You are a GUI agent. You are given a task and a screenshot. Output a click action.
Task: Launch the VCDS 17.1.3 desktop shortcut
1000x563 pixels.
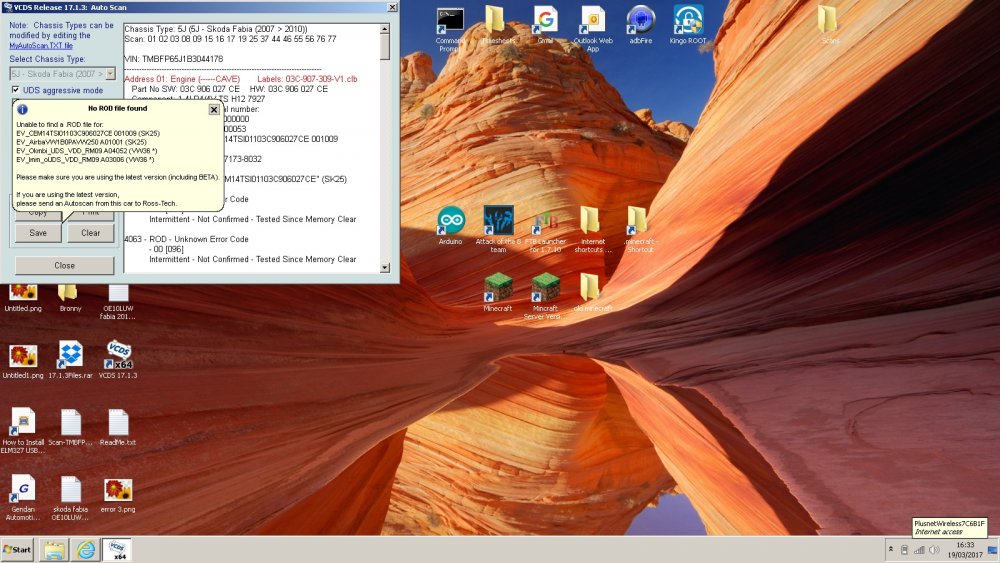click(x=118, y=360)
